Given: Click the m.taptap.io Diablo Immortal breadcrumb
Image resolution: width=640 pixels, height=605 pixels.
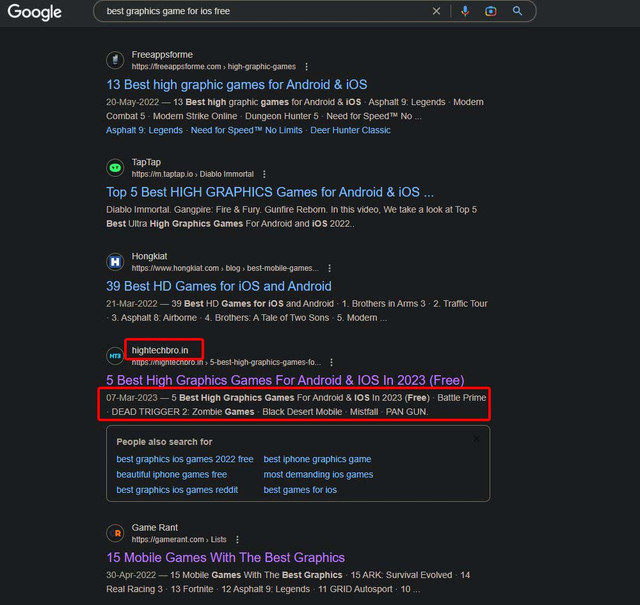Looking at the screenshot, I should [x=193, y=174].
